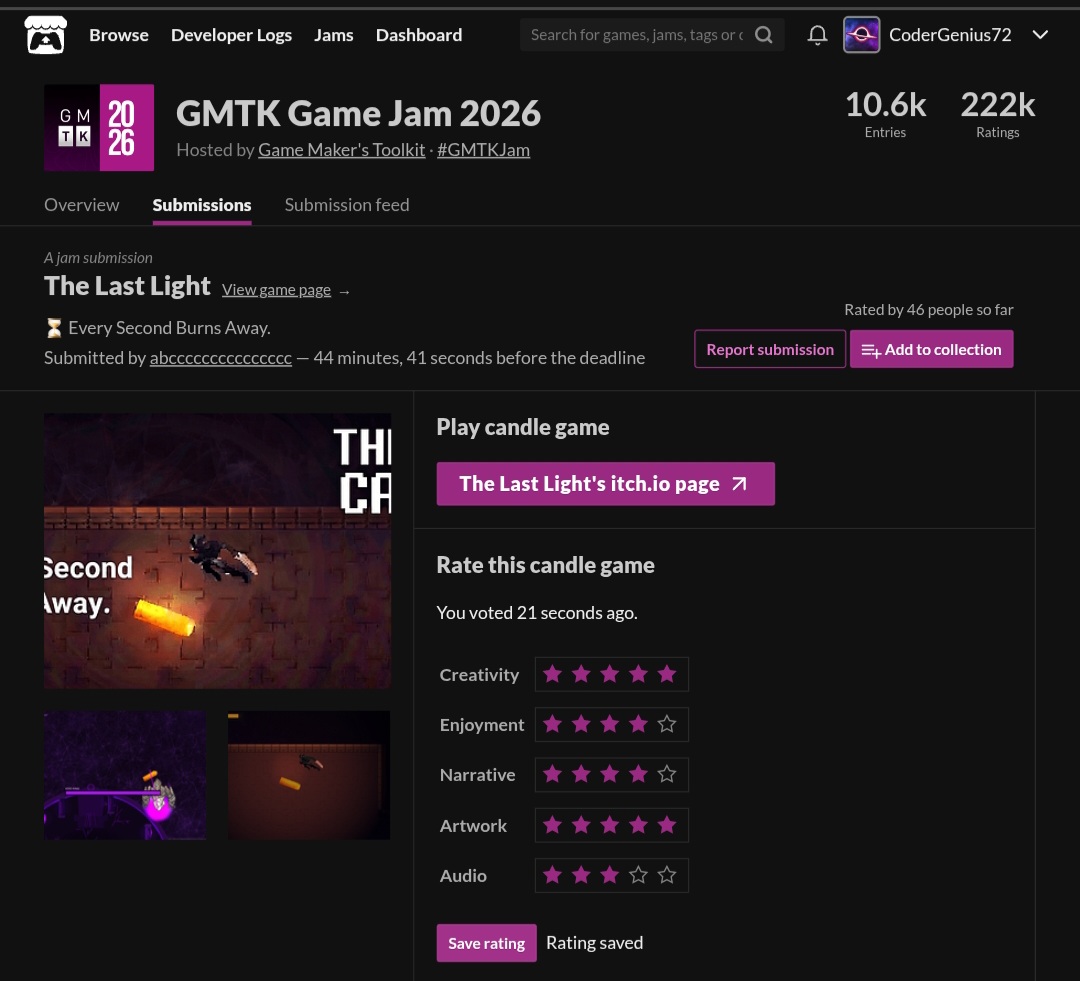Image resolution: width=1080 pixels, height=981 pixels.
Task: Set Narrative rating to two stars
Action: point(581,774)
